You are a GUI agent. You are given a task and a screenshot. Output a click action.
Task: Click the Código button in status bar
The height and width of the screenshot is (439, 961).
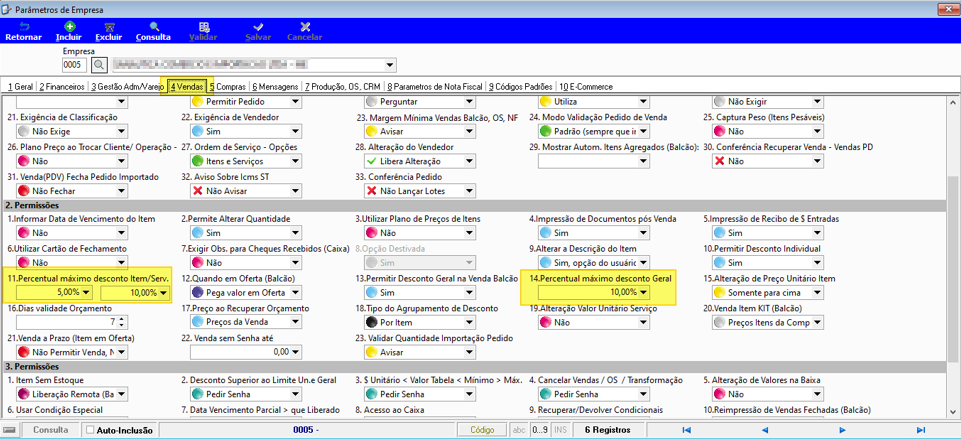[x=482, y=430]
